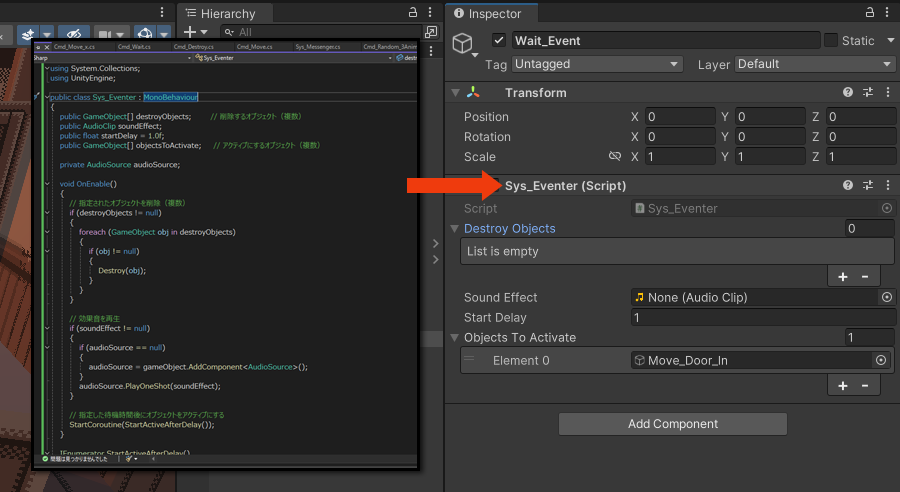Collapse the Destroy Objects list
Screen dimensions: 900x492
point(456,229)
